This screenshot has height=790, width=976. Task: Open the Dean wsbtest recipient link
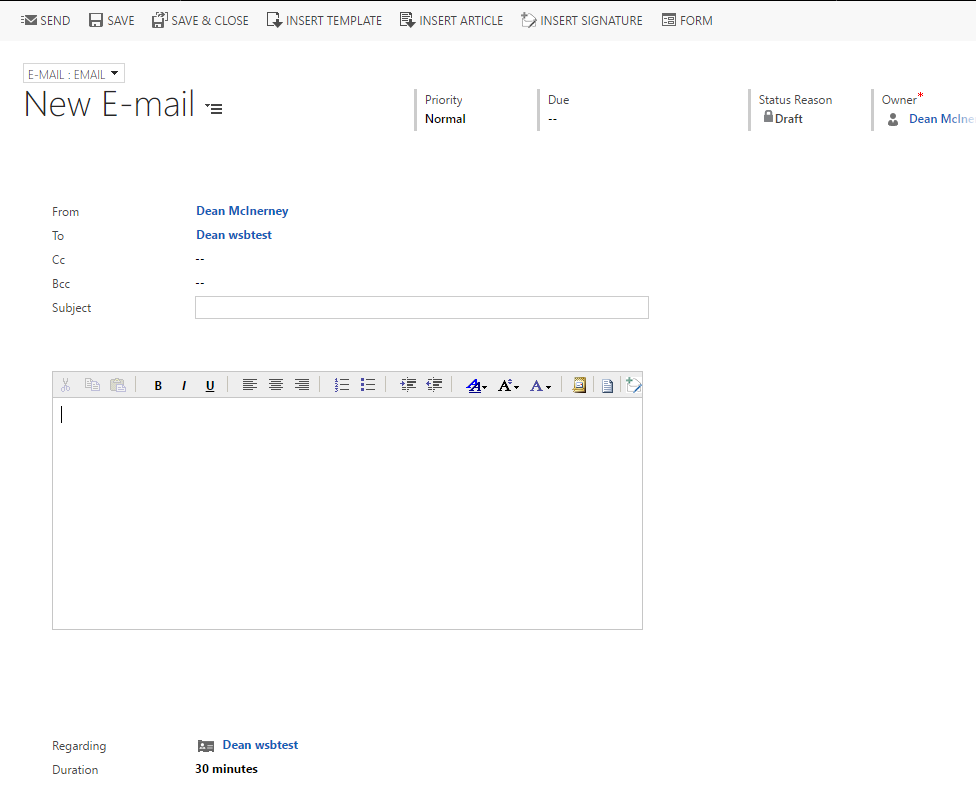pos(234,235)
